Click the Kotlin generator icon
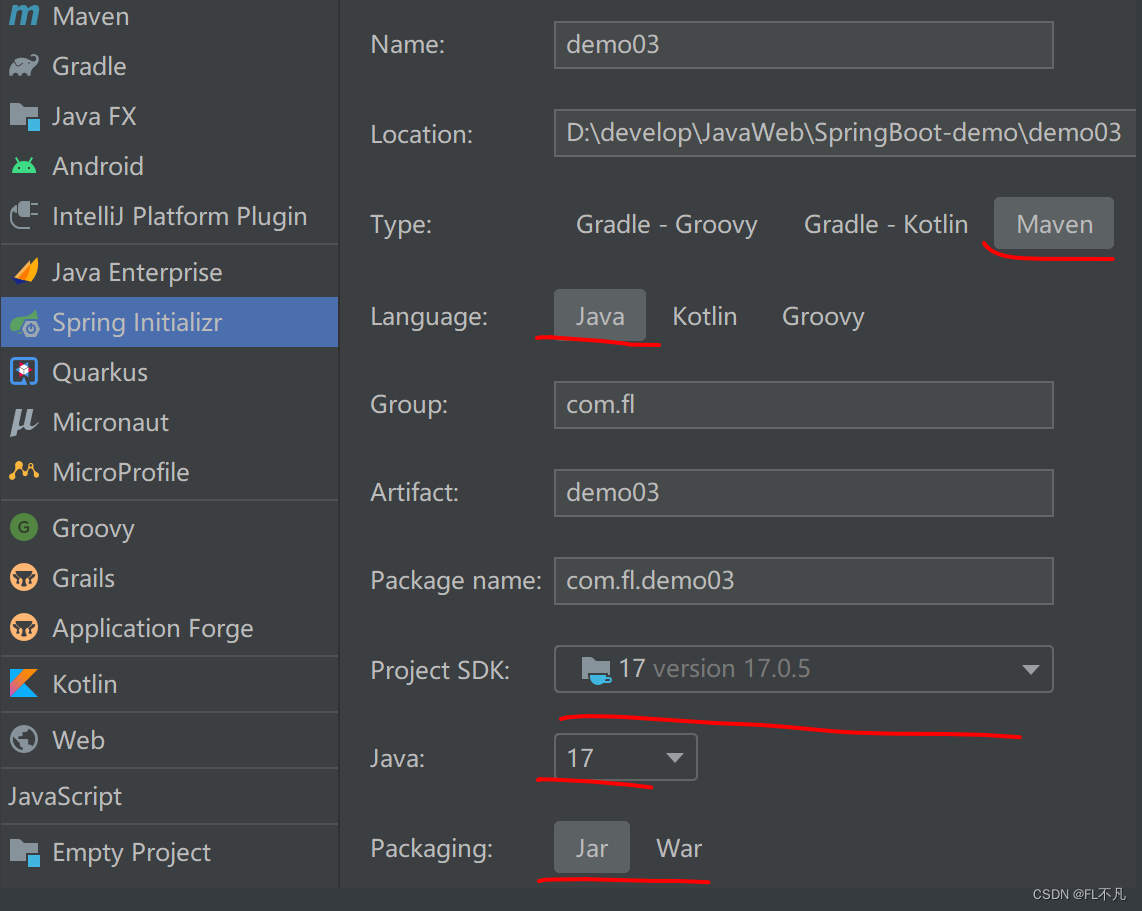This screenshot has height=911, width=1142. tap(25, 684)
